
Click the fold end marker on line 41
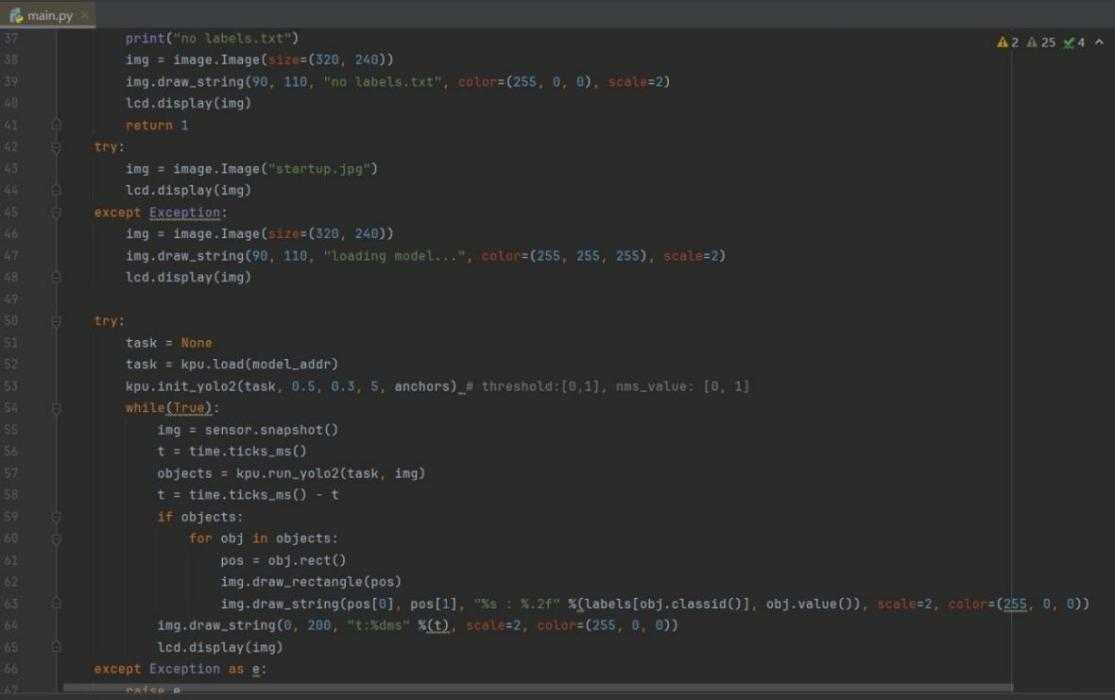pyautogui.click(x=57, y=126)
